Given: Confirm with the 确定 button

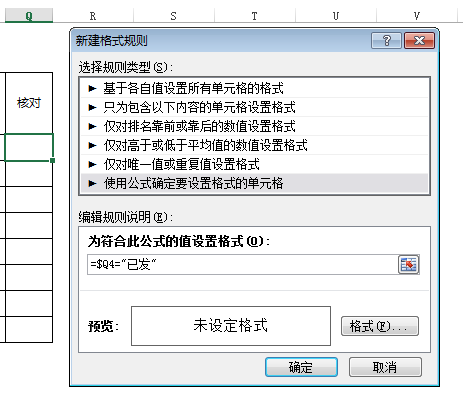Looking at the screenshot, I should tap(301, 367).
